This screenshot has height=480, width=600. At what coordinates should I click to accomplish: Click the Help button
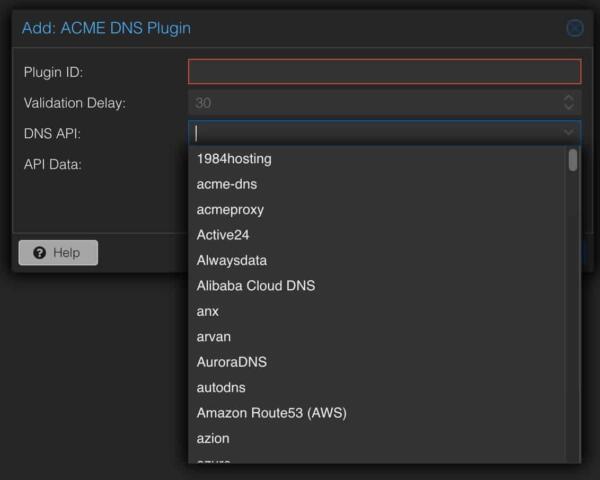(x=58, y=253)
